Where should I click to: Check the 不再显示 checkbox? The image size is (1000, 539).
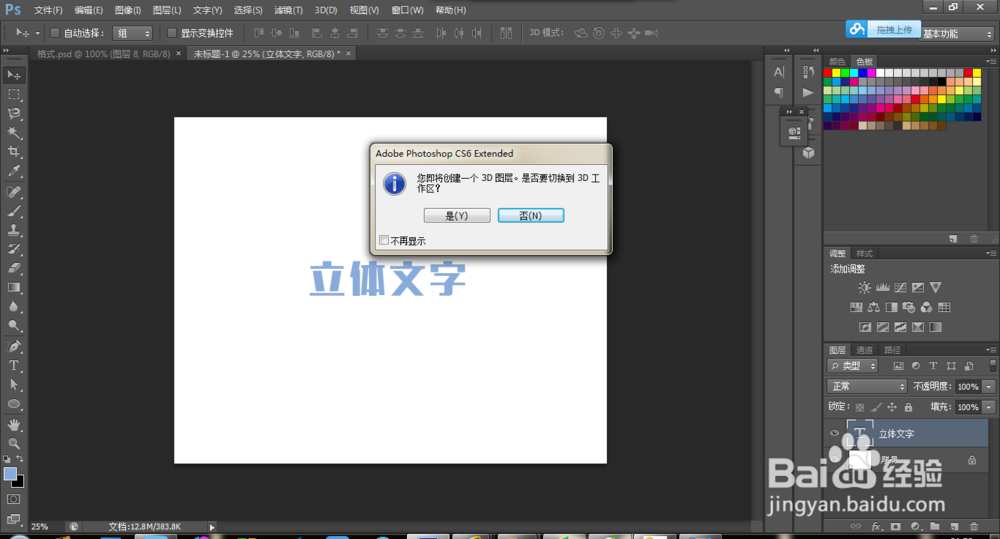point(384,240)
